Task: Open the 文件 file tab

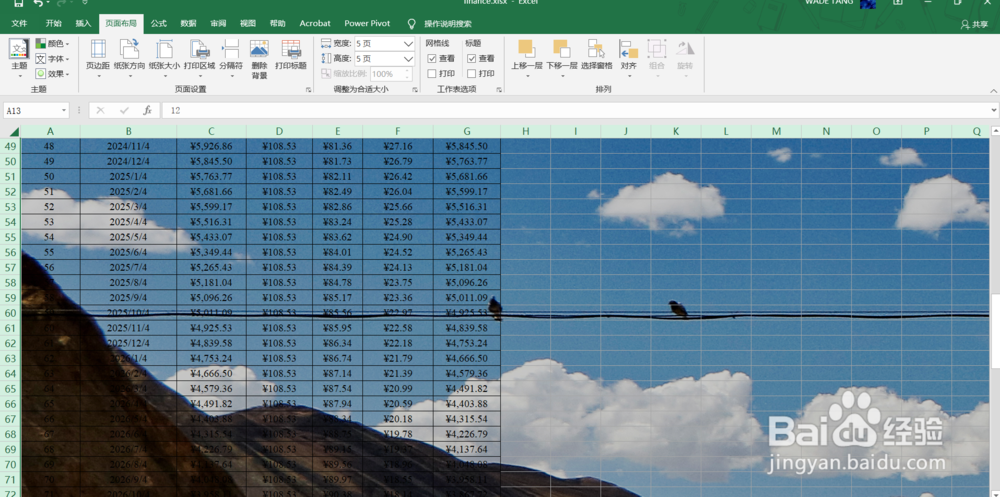Action: click(x=19, y=24)
